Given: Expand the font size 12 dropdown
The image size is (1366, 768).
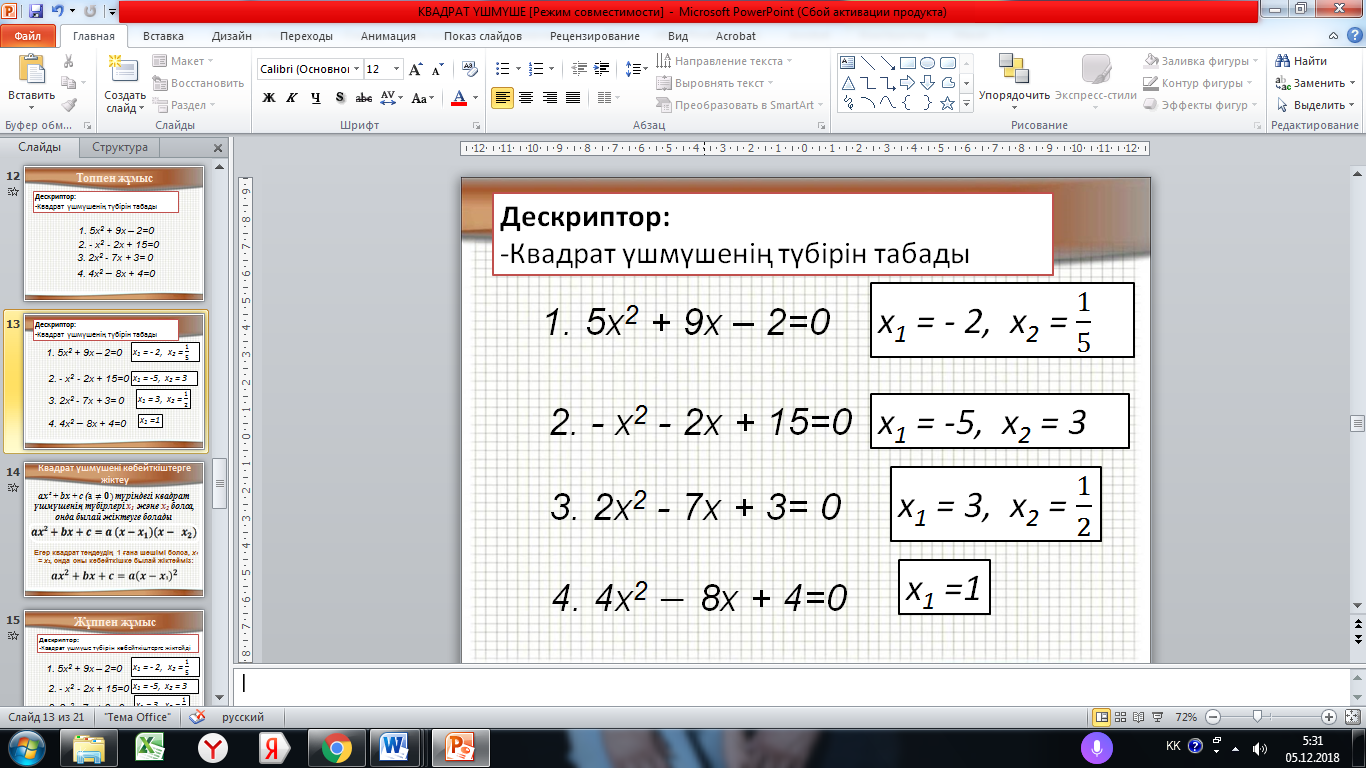Looking at the screenshot, I should 397,70.
